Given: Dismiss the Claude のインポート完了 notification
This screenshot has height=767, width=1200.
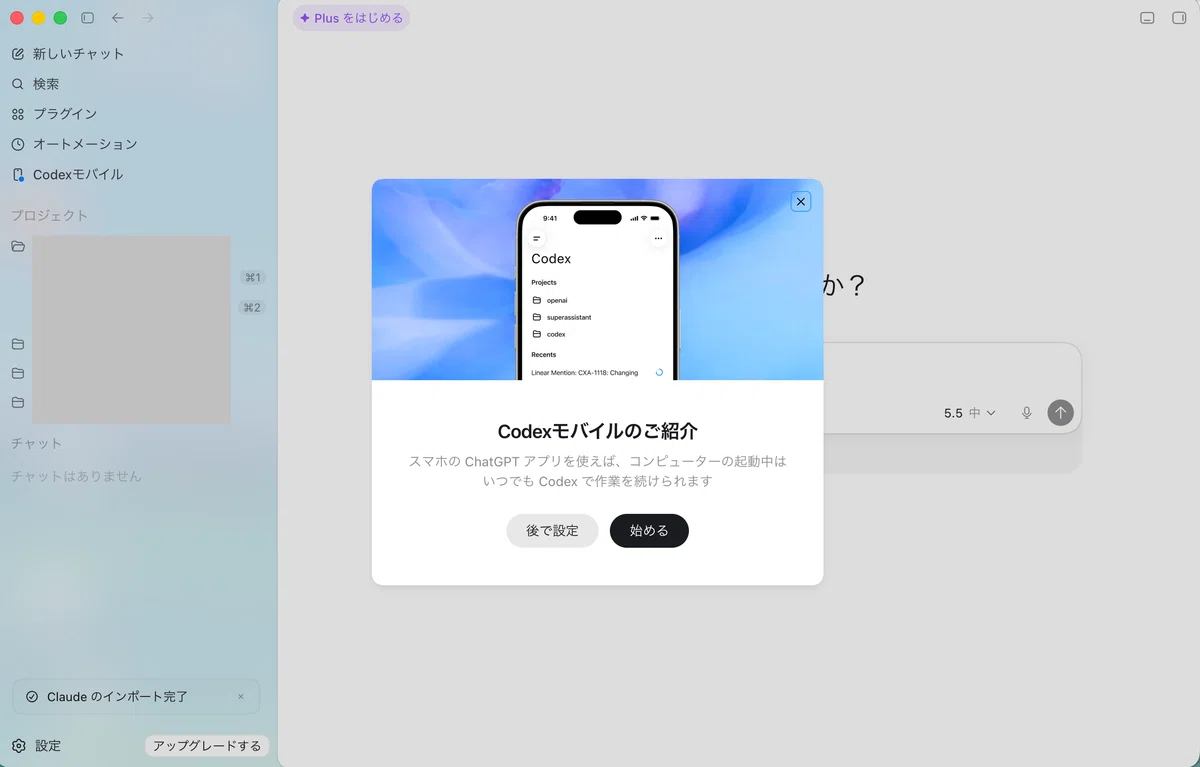Looking at the screenshot, I should 241,697.
